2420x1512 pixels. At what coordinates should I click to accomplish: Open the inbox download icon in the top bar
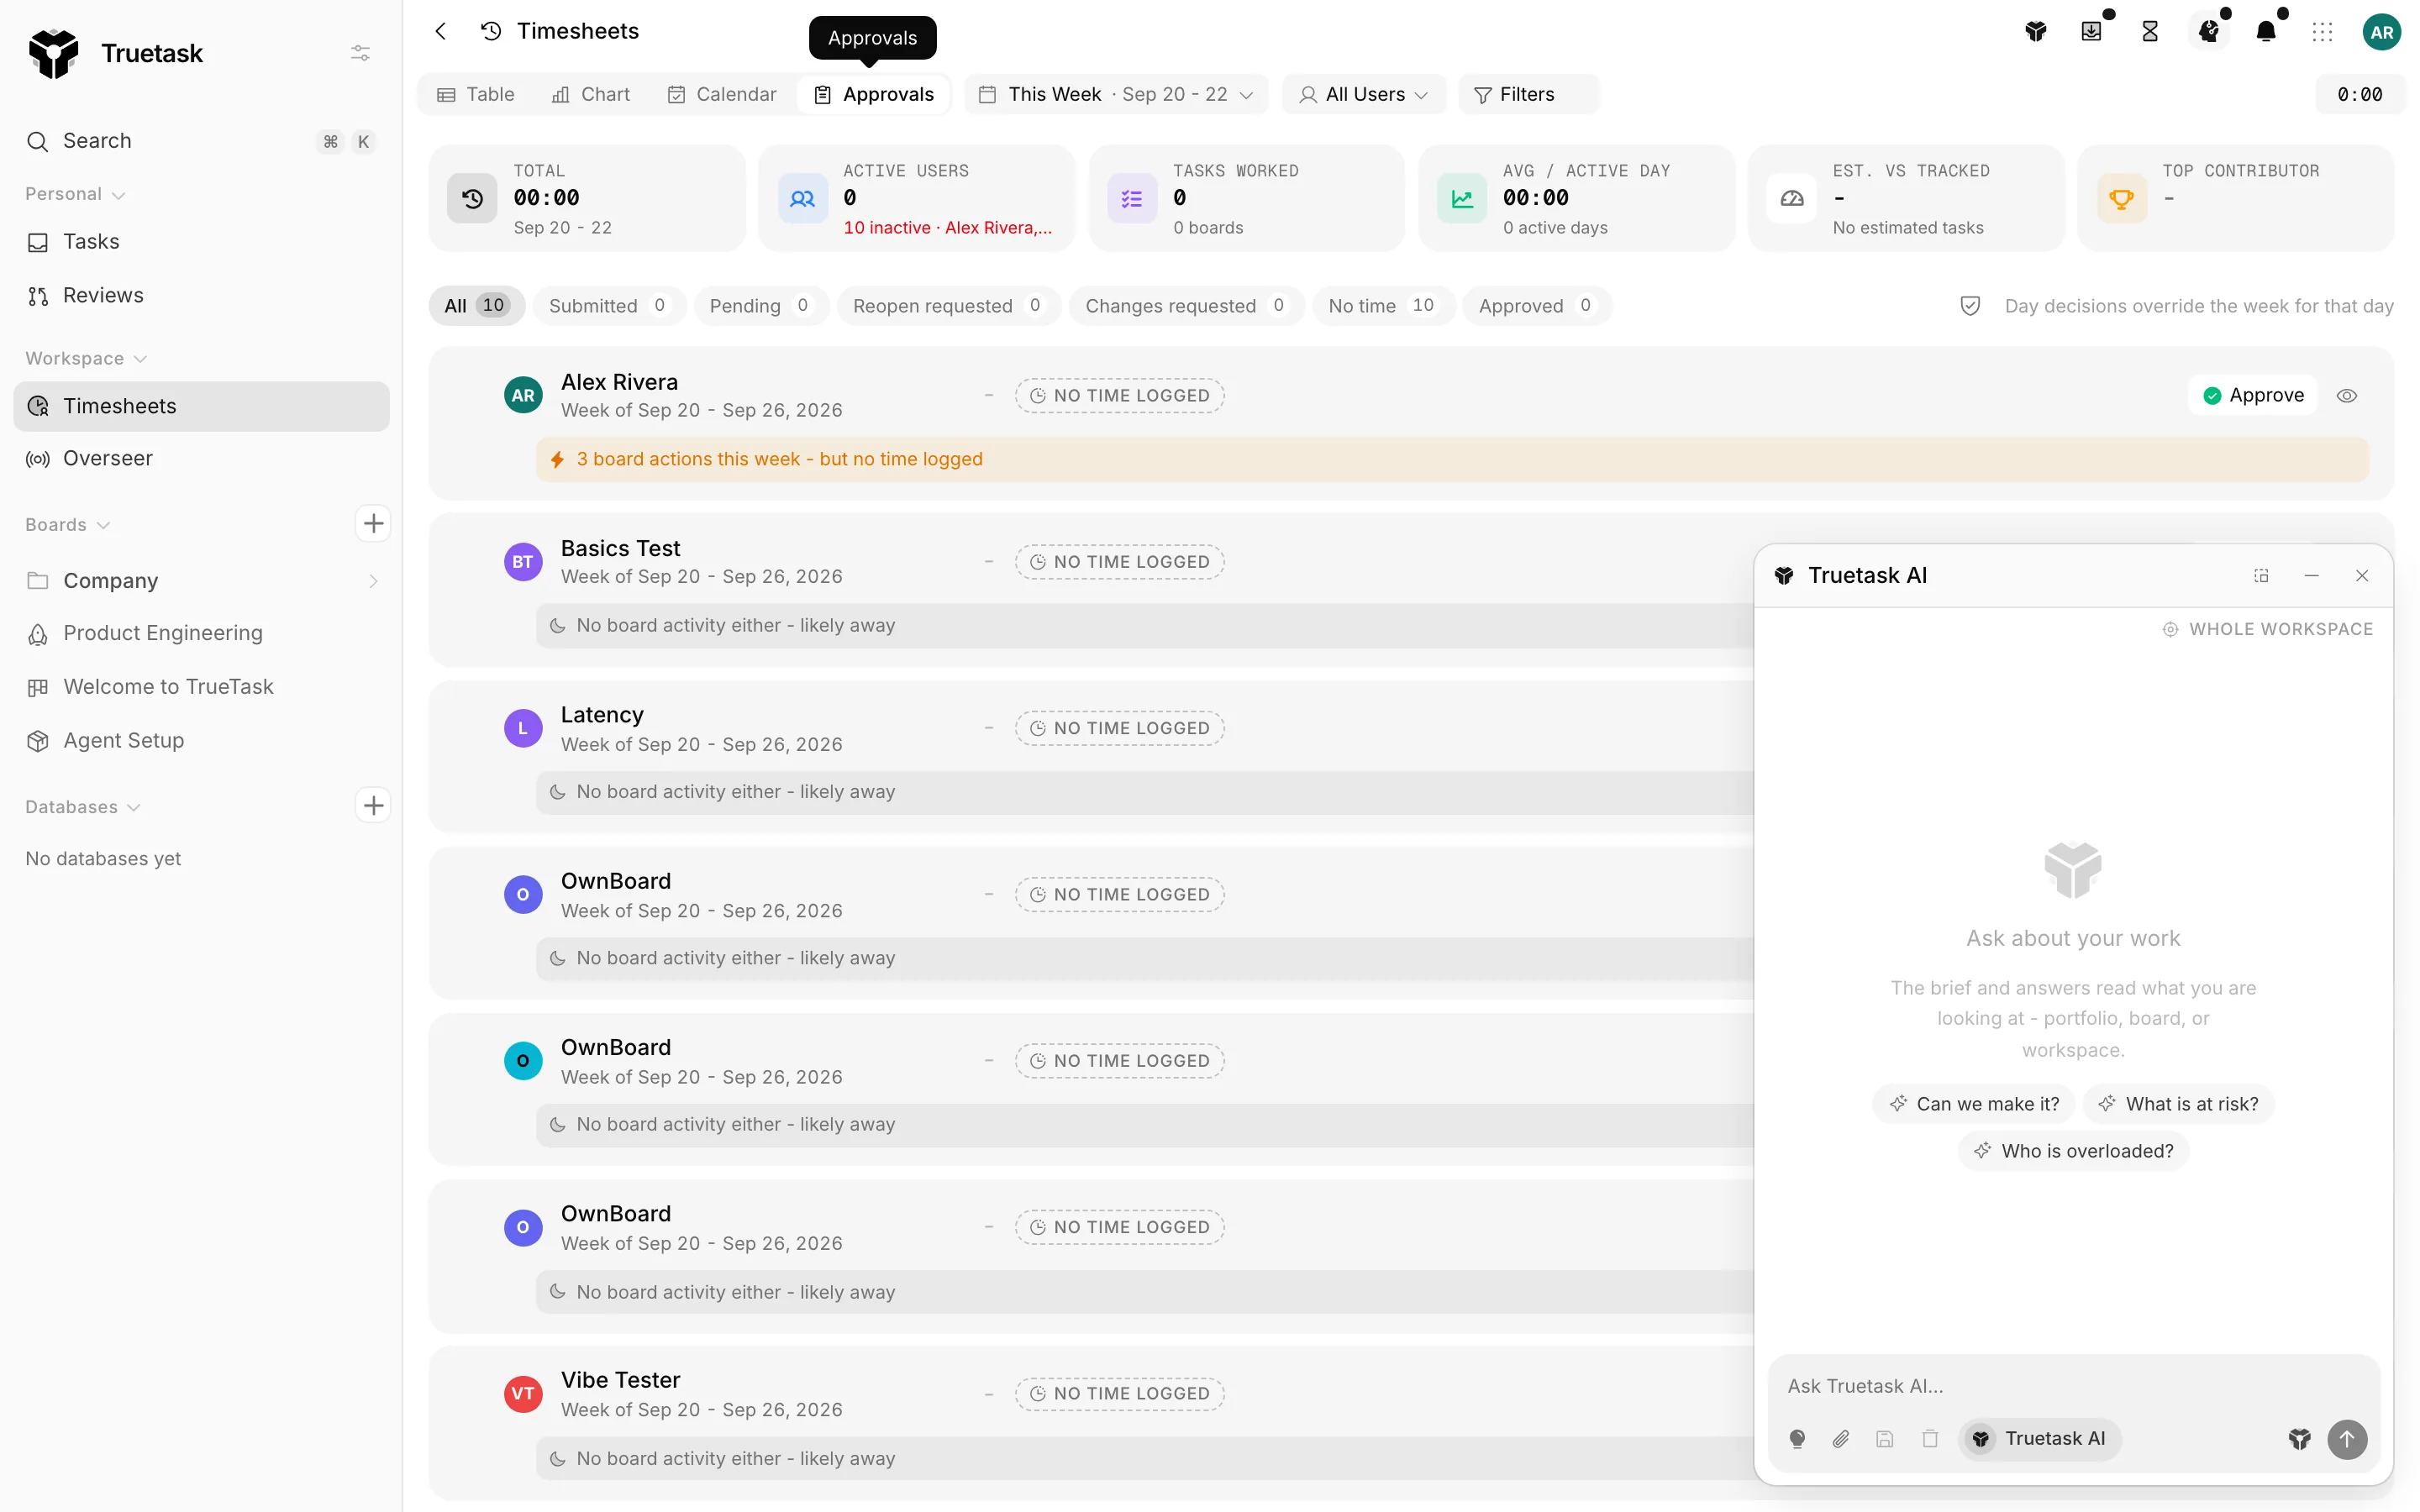coord(2091,31)
